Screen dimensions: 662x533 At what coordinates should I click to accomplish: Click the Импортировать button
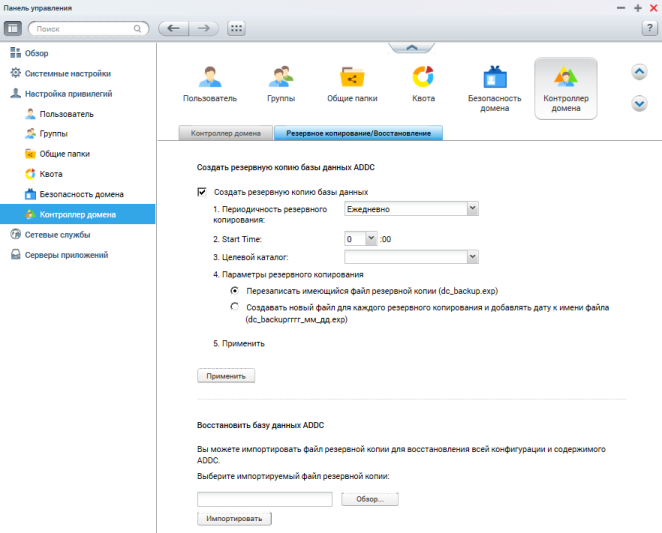click(x=234, y=519)
